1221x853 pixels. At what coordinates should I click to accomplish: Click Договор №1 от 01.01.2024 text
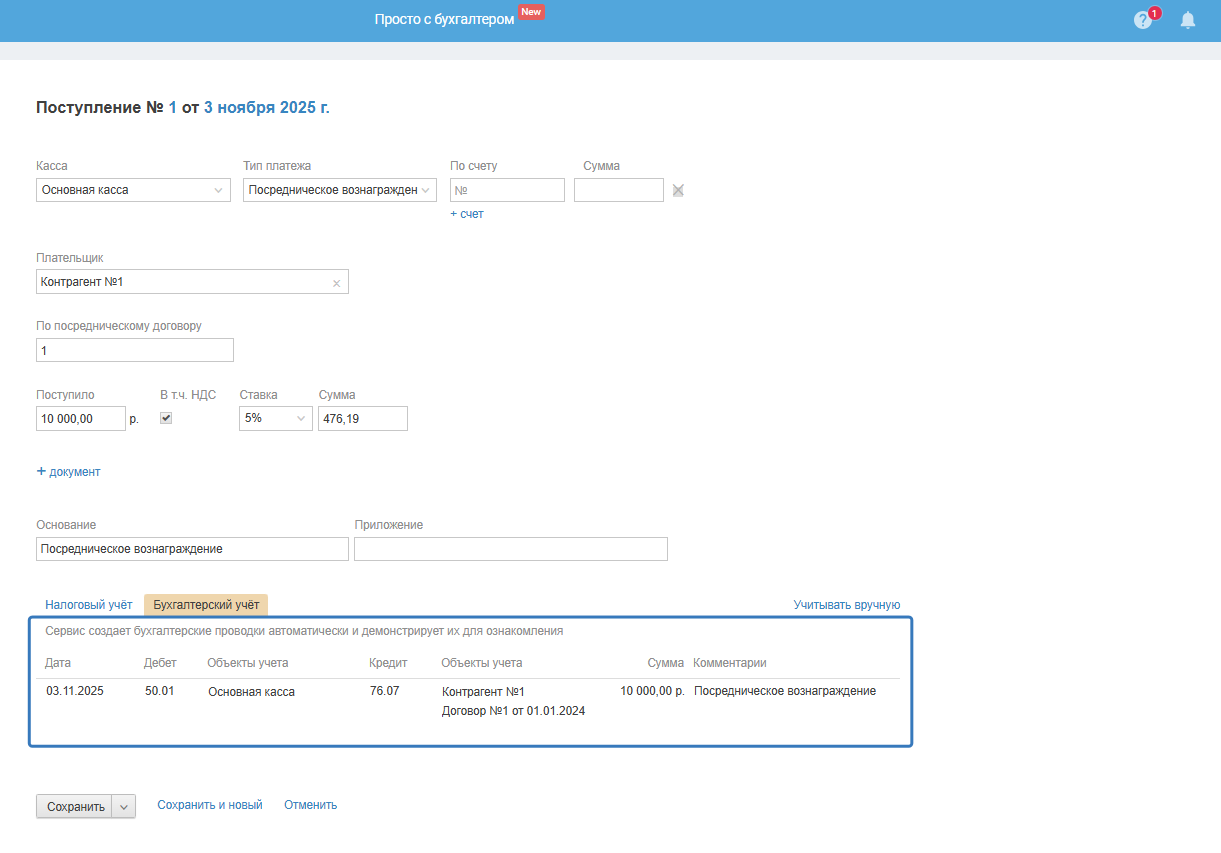pyautogui.click(x=514, y=711)
